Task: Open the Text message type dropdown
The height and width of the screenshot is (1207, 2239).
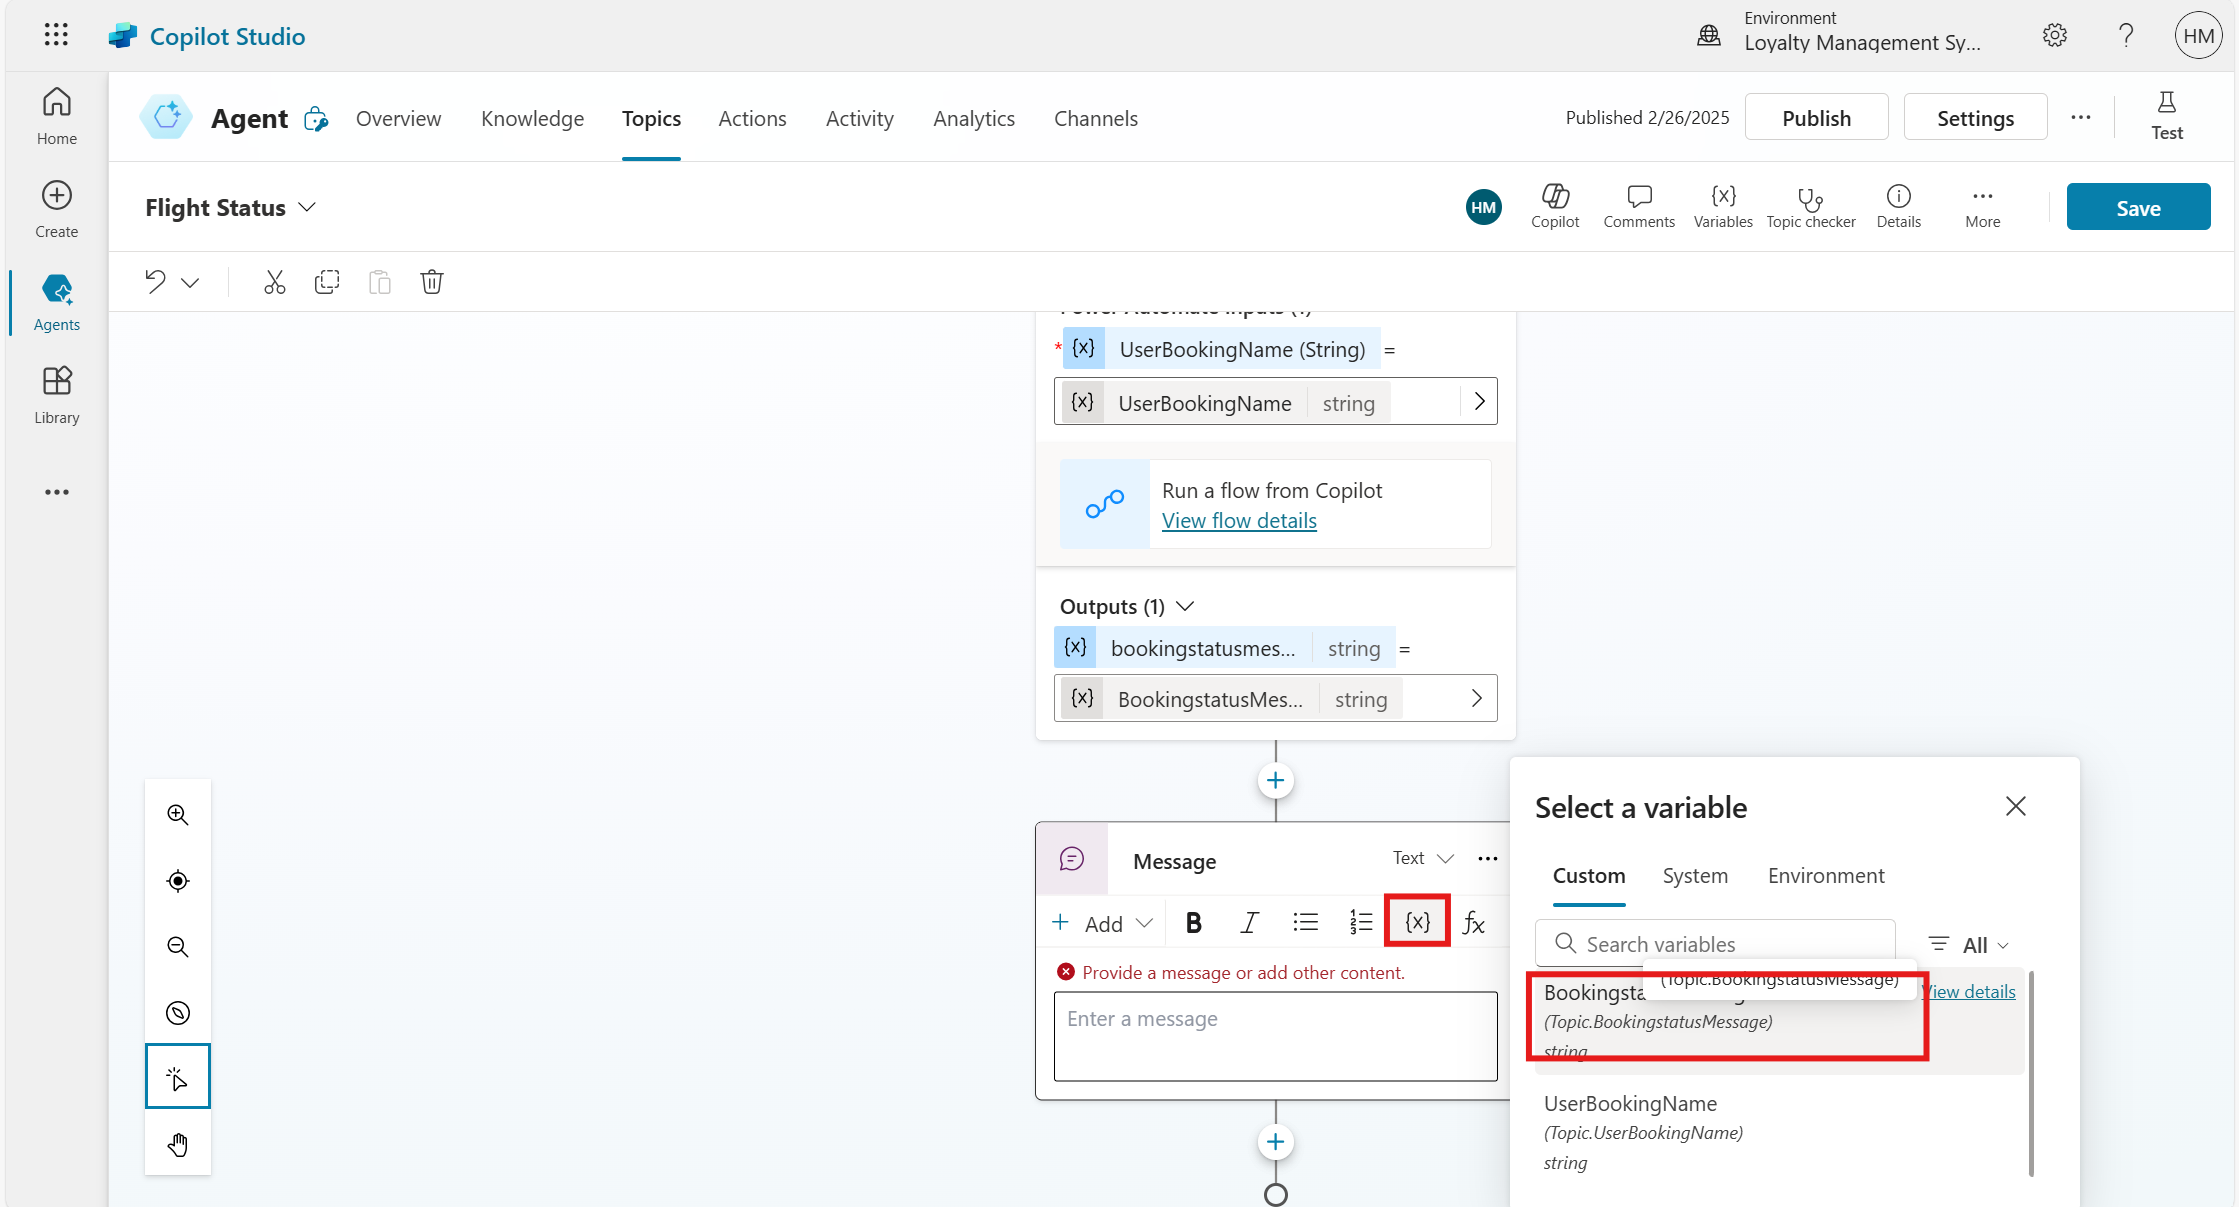Action: [1423, 858]
